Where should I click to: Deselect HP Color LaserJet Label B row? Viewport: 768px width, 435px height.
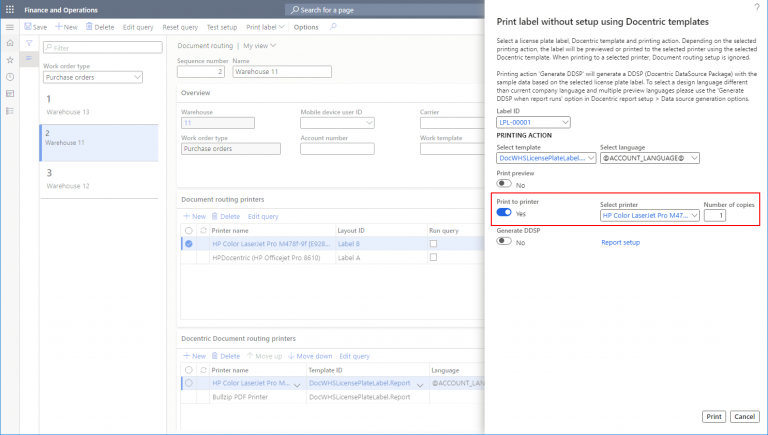pos(189,243)
